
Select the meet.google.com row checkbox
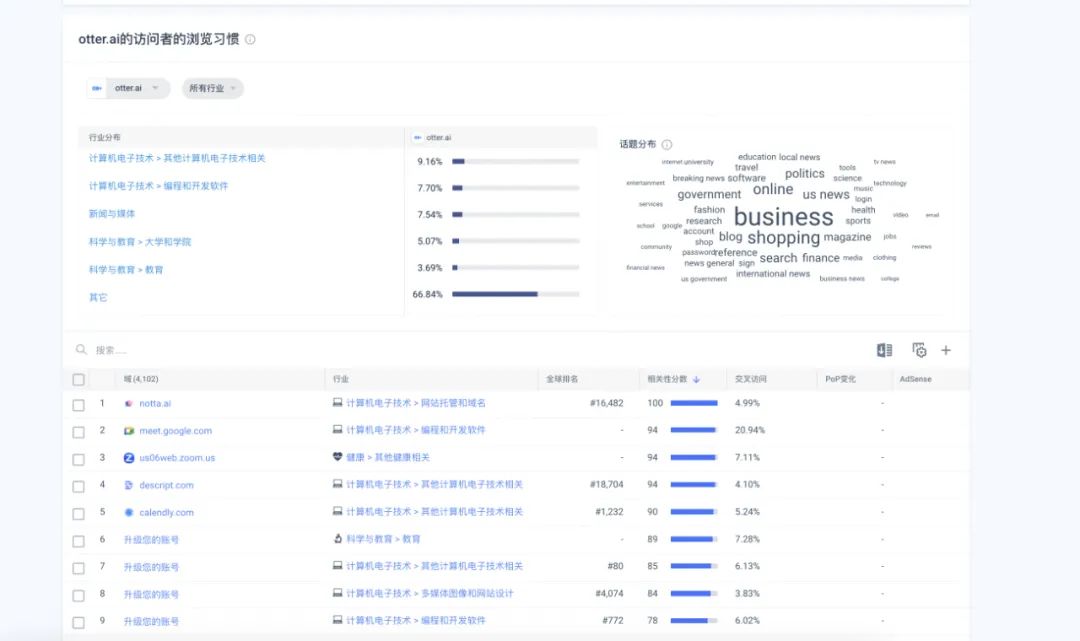click(x=79, y=432)
